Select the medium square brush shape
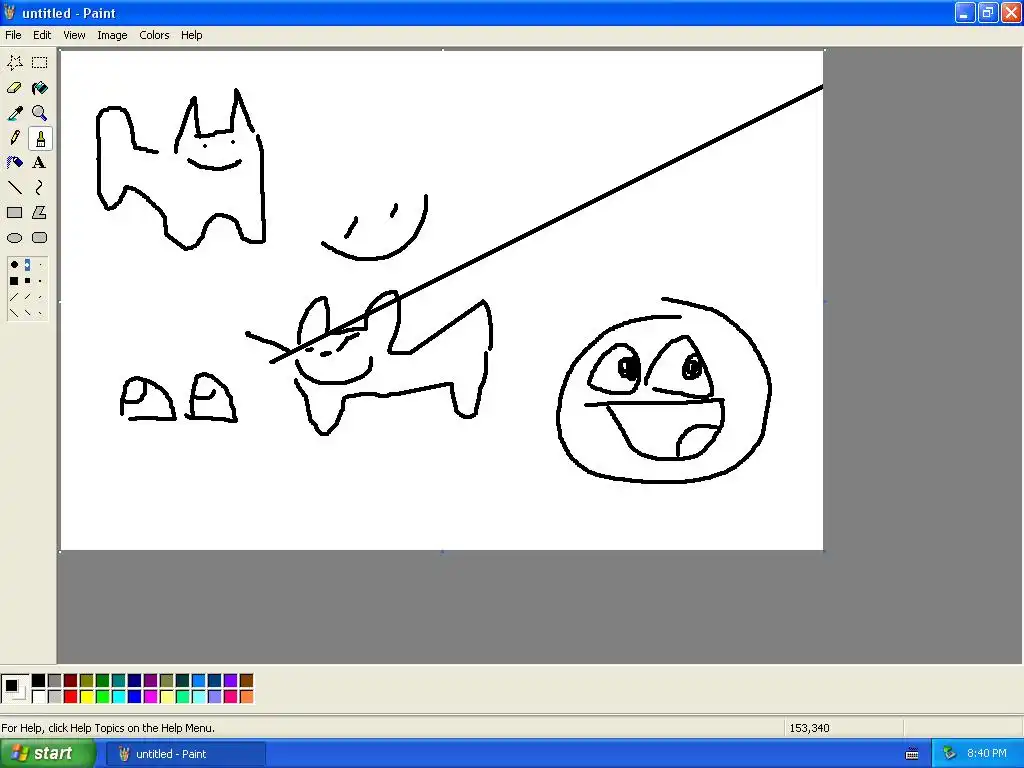 point(27,281)
